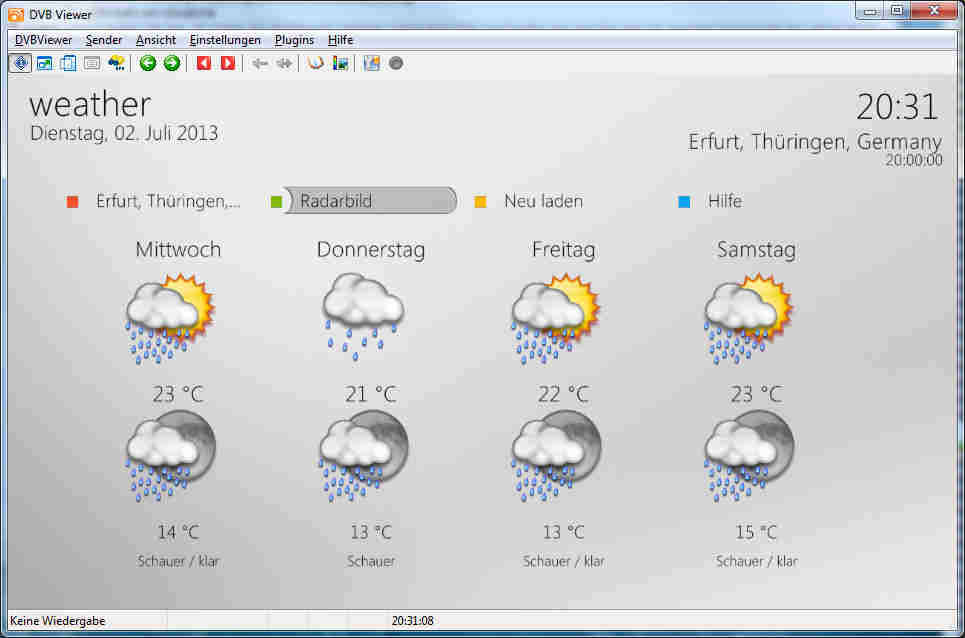Click the DVB Viewer title bar icon
This screenshot has height=638, width=965.
[x=16, y=14]
